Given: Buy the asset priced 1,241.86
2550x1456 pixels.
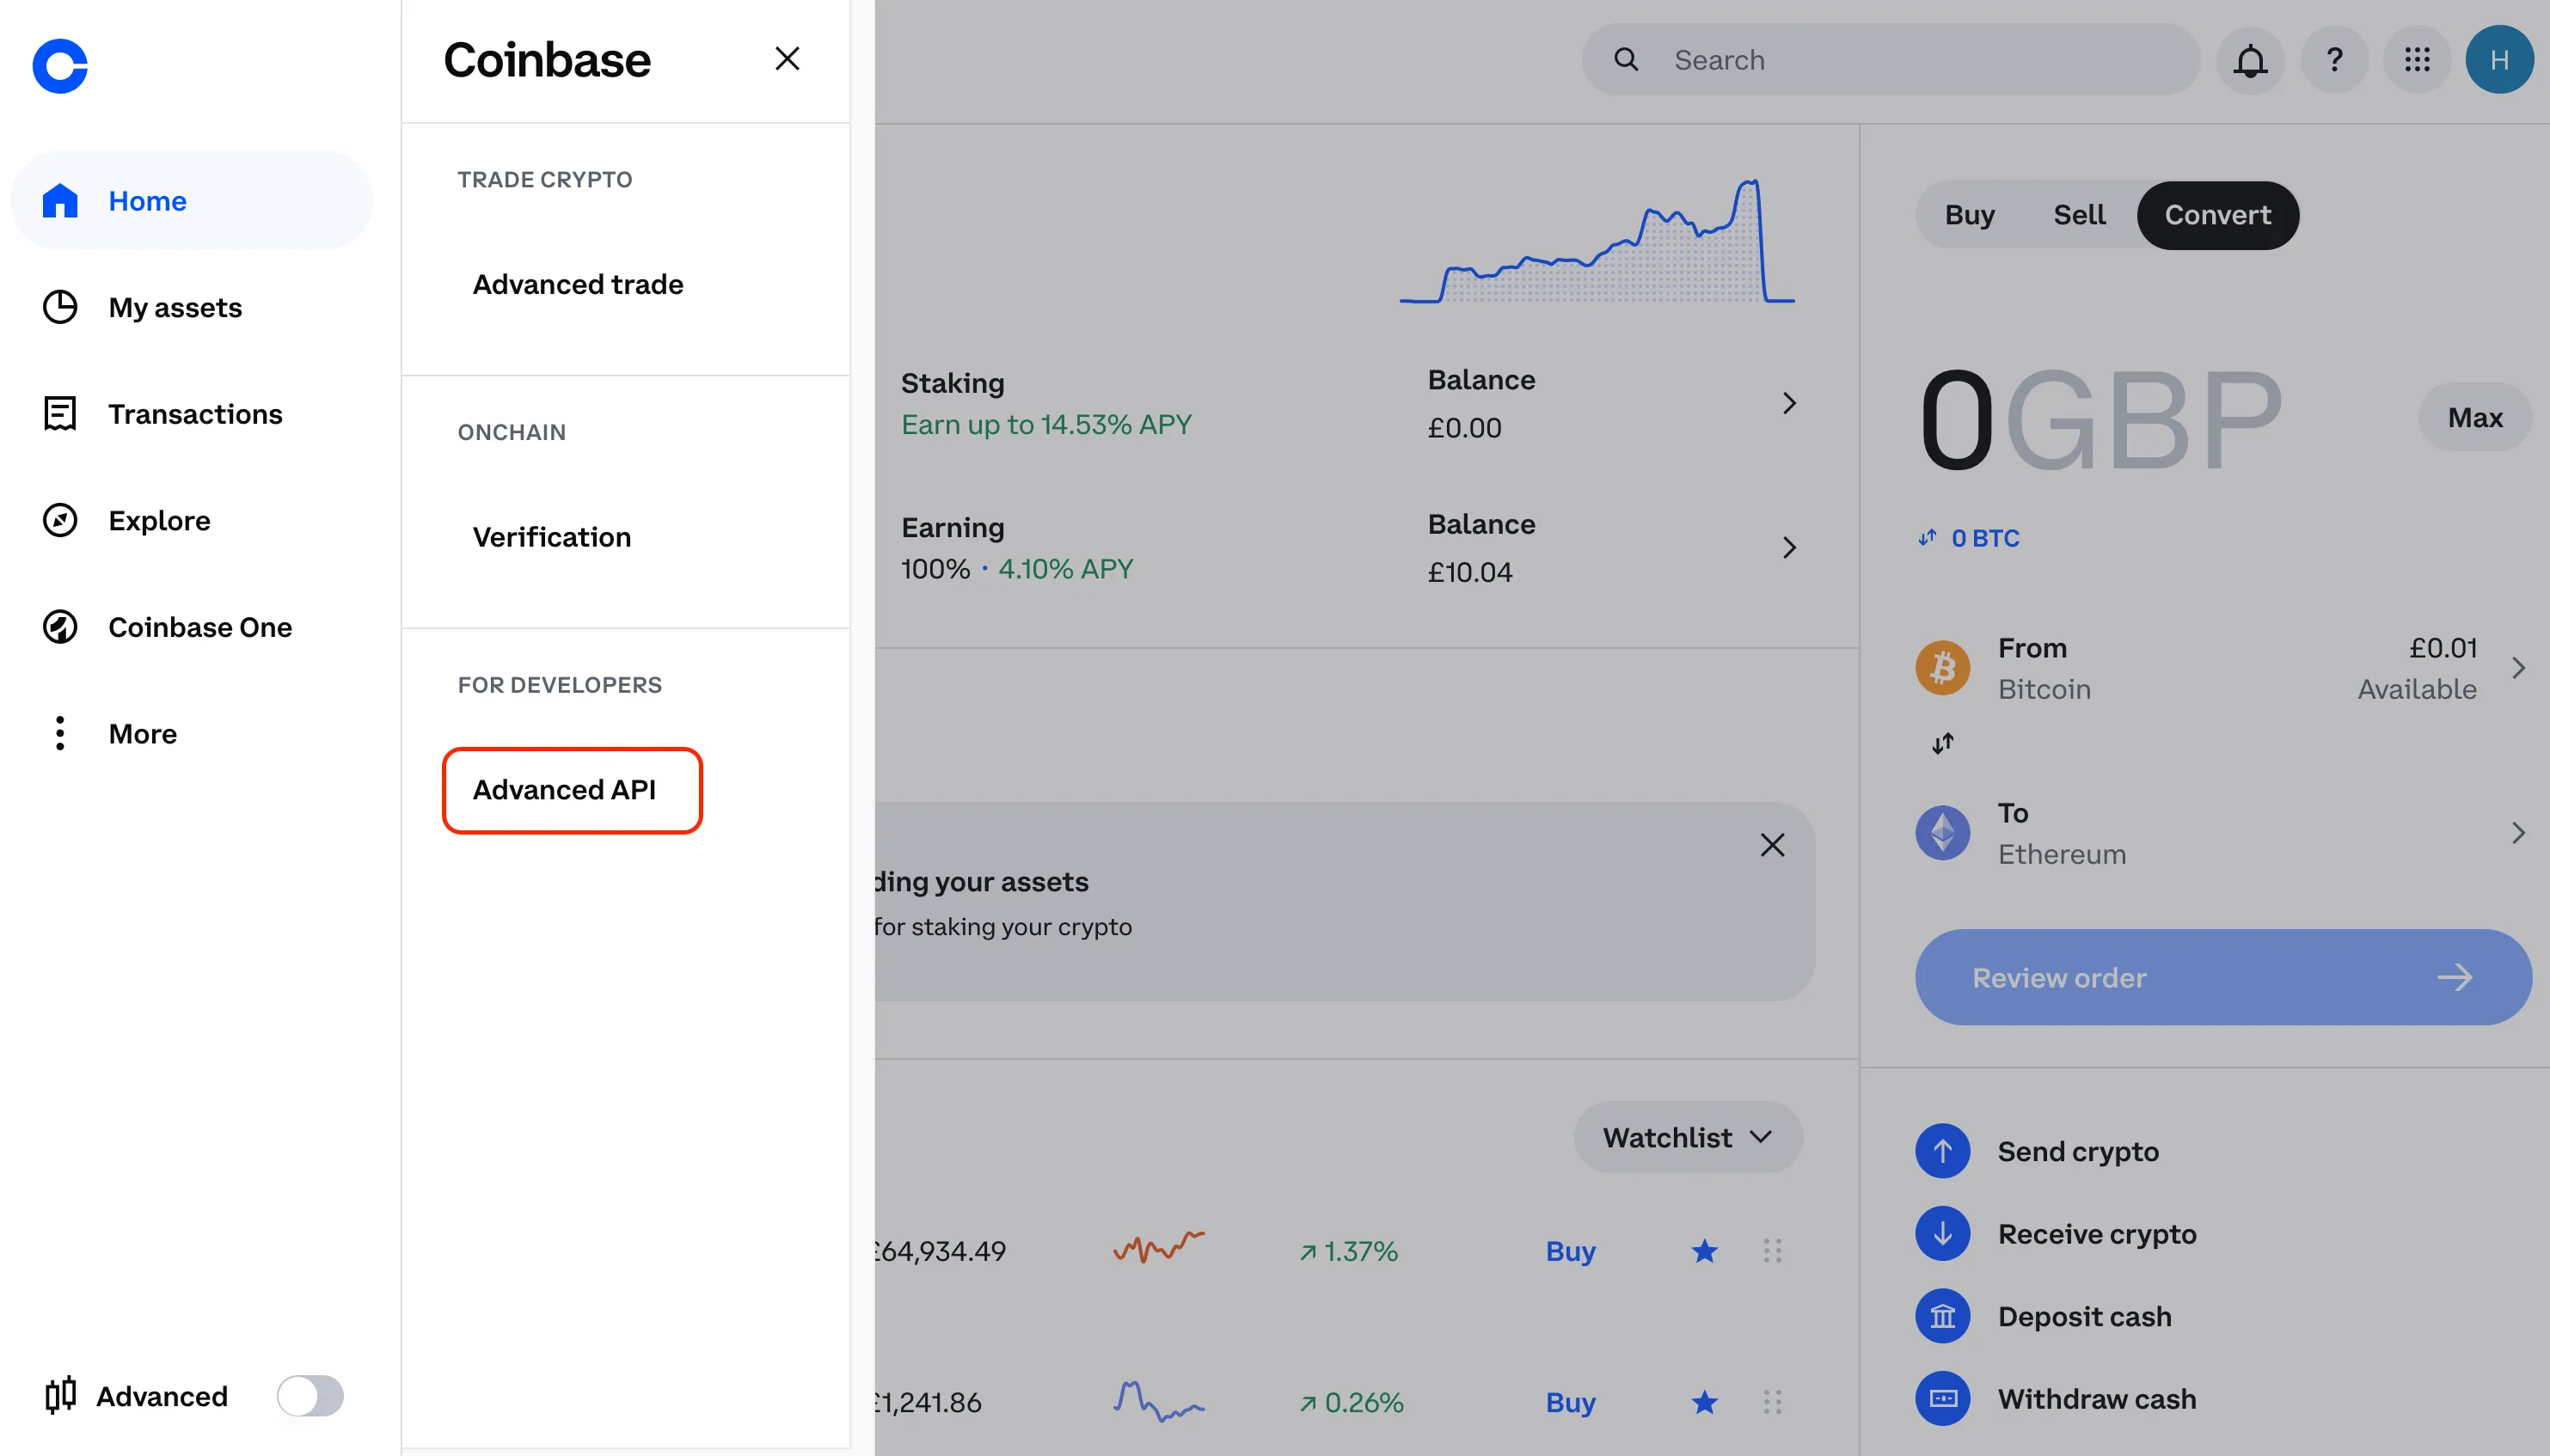Looking at the screenshot, I should pos(1570,1402).
